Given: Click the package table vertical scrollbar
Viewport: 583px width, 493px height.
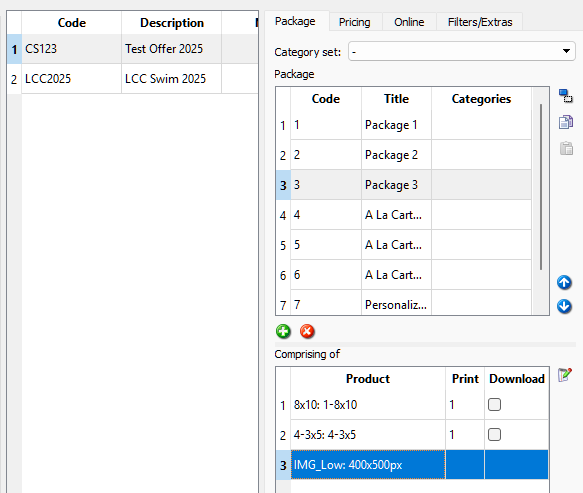Looking at the screenshot, I should pos(541,187).
